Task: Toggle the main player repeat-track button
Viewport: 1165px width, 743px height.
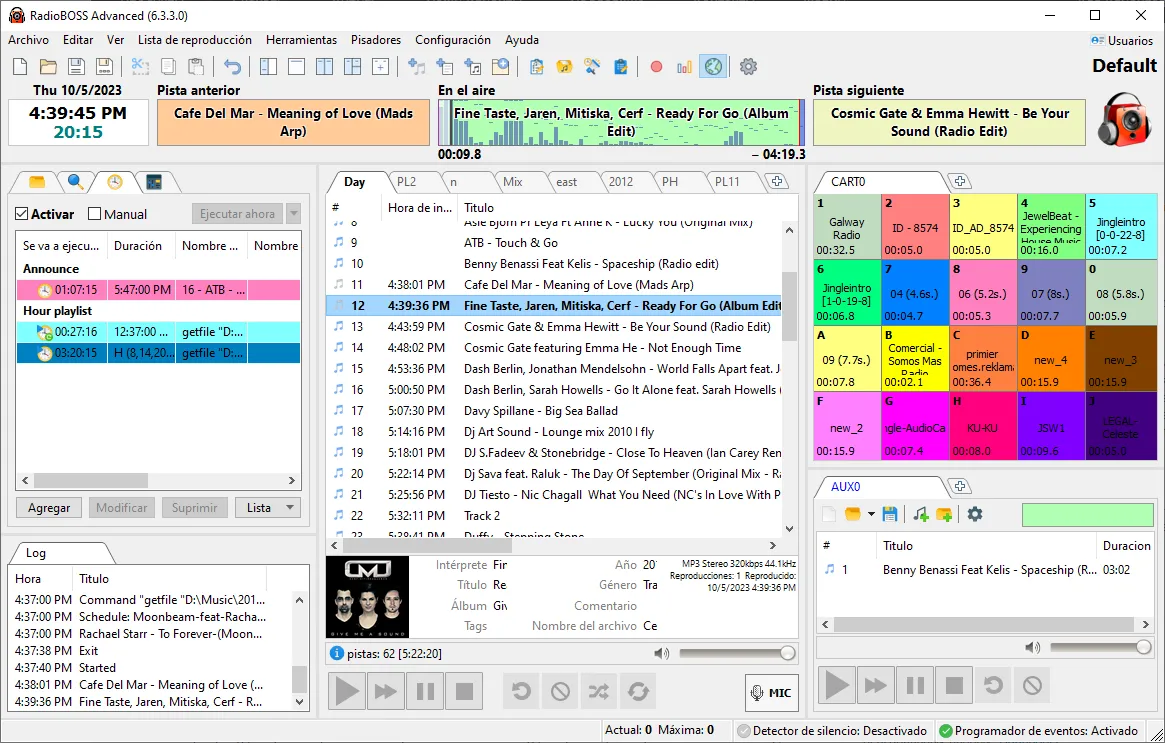Action: (x=522, y=692)
